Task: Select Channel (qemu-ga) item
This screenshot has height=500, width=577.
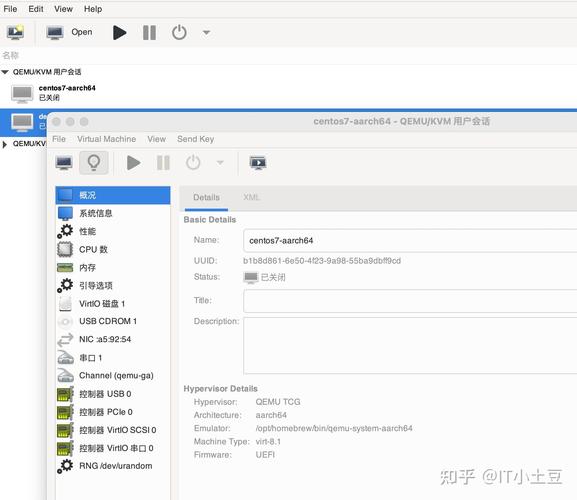Action: point(113,376)
